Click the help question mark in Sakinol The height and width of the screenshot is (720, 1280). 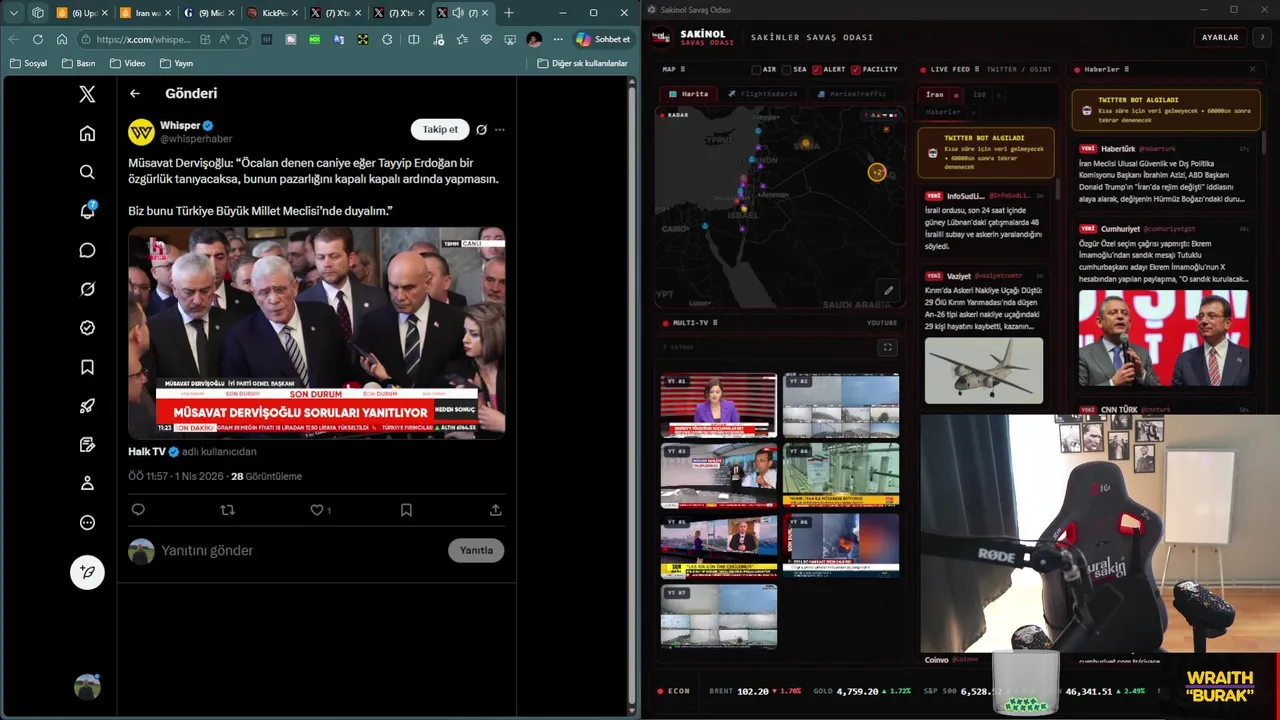[1262, 37]
